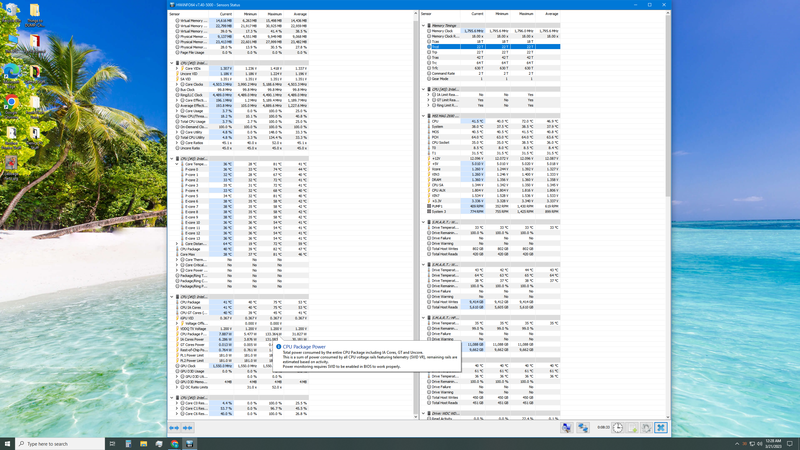The width and height of the screenshot is (800, 450).
Task: Expand the Core Ratios row
Action: click(x=177, y=143)
